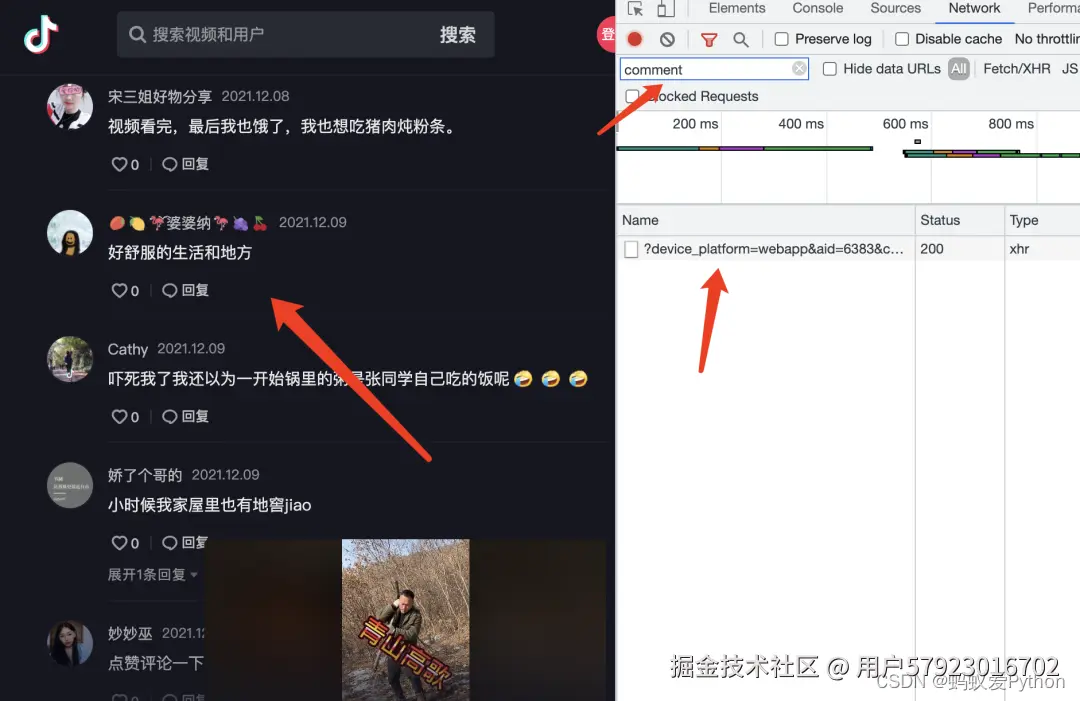Image resolution: width=1080 pixels, height=701 pixels.
Task: Open the Sources panel tab
Action: [894, 8]
